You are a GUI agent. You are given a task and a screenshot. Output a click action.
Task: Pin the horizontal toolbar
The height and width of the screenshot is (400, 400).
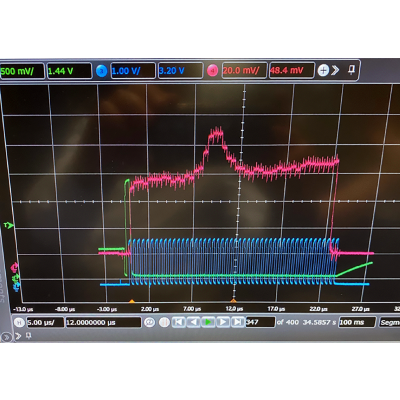click(29, 336)
